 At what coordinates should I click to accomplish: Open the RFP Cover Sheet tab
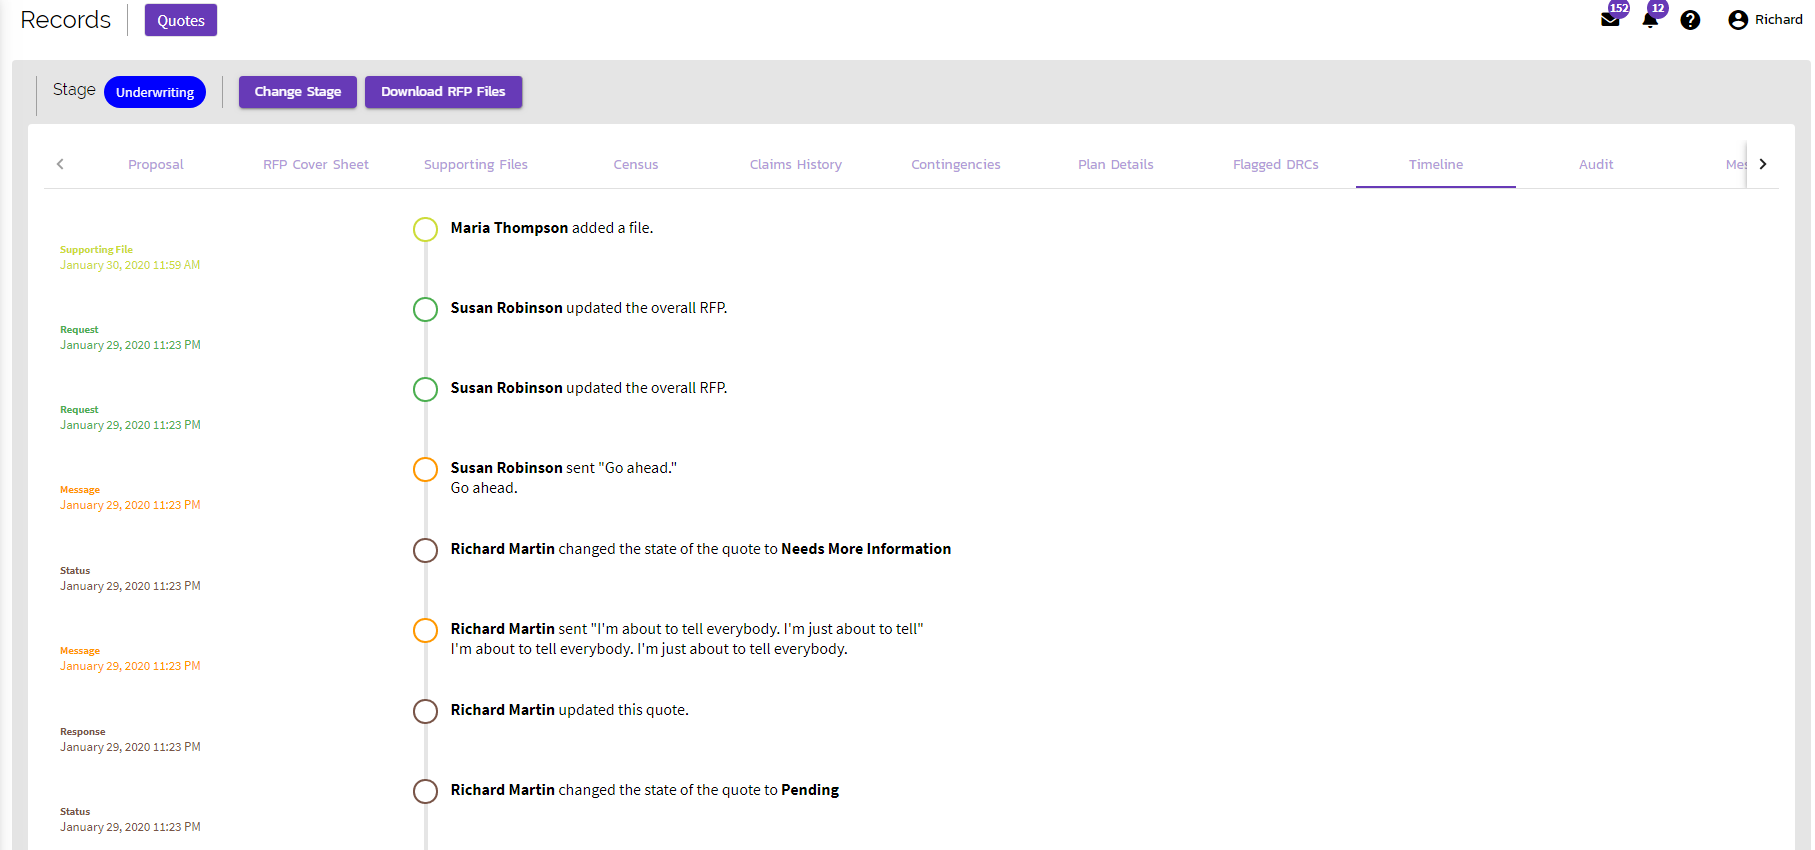316,165
